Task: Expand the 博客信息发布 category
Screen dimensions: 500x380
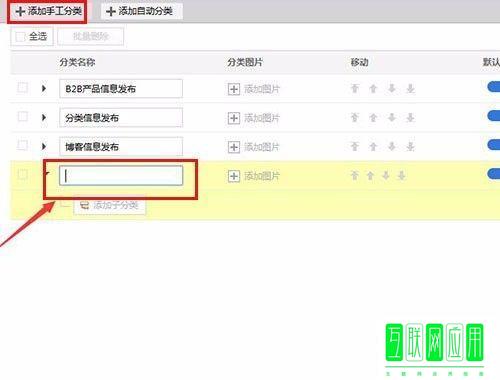Action: (x=44, y=146)
